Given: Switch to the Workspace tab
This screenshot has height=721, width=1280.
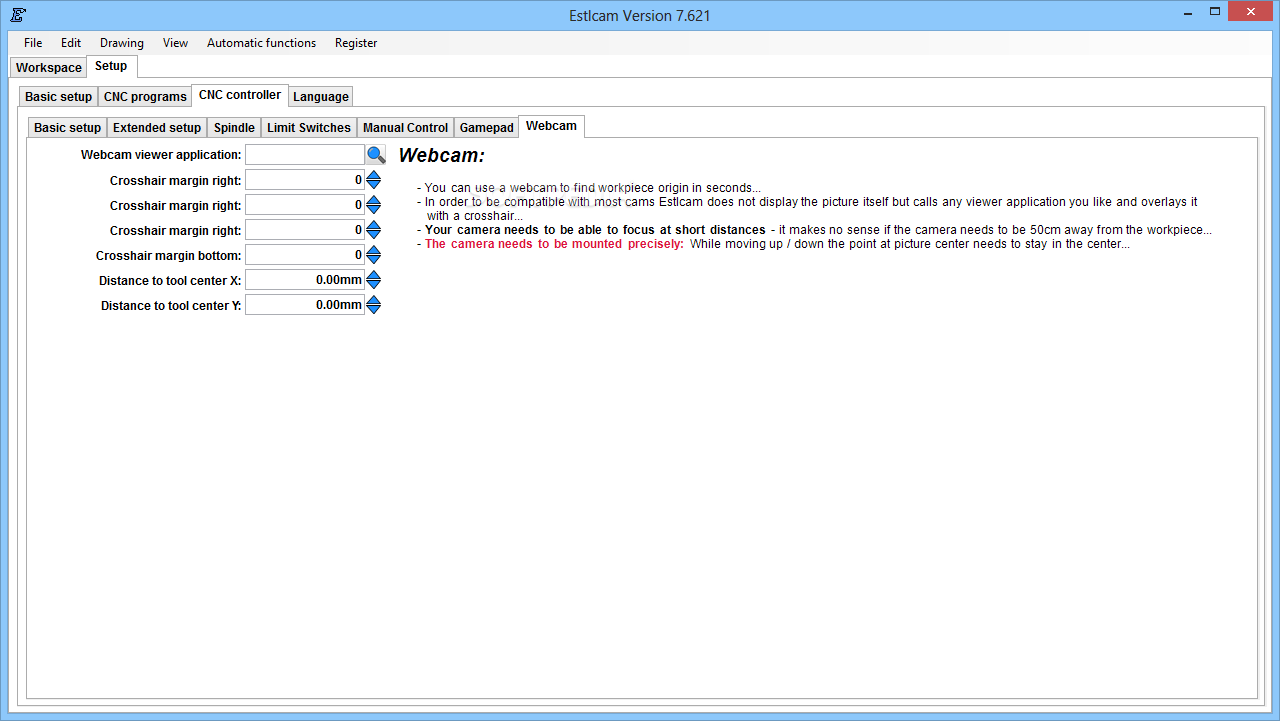Looking at the screenshot, I should [49, 68].
